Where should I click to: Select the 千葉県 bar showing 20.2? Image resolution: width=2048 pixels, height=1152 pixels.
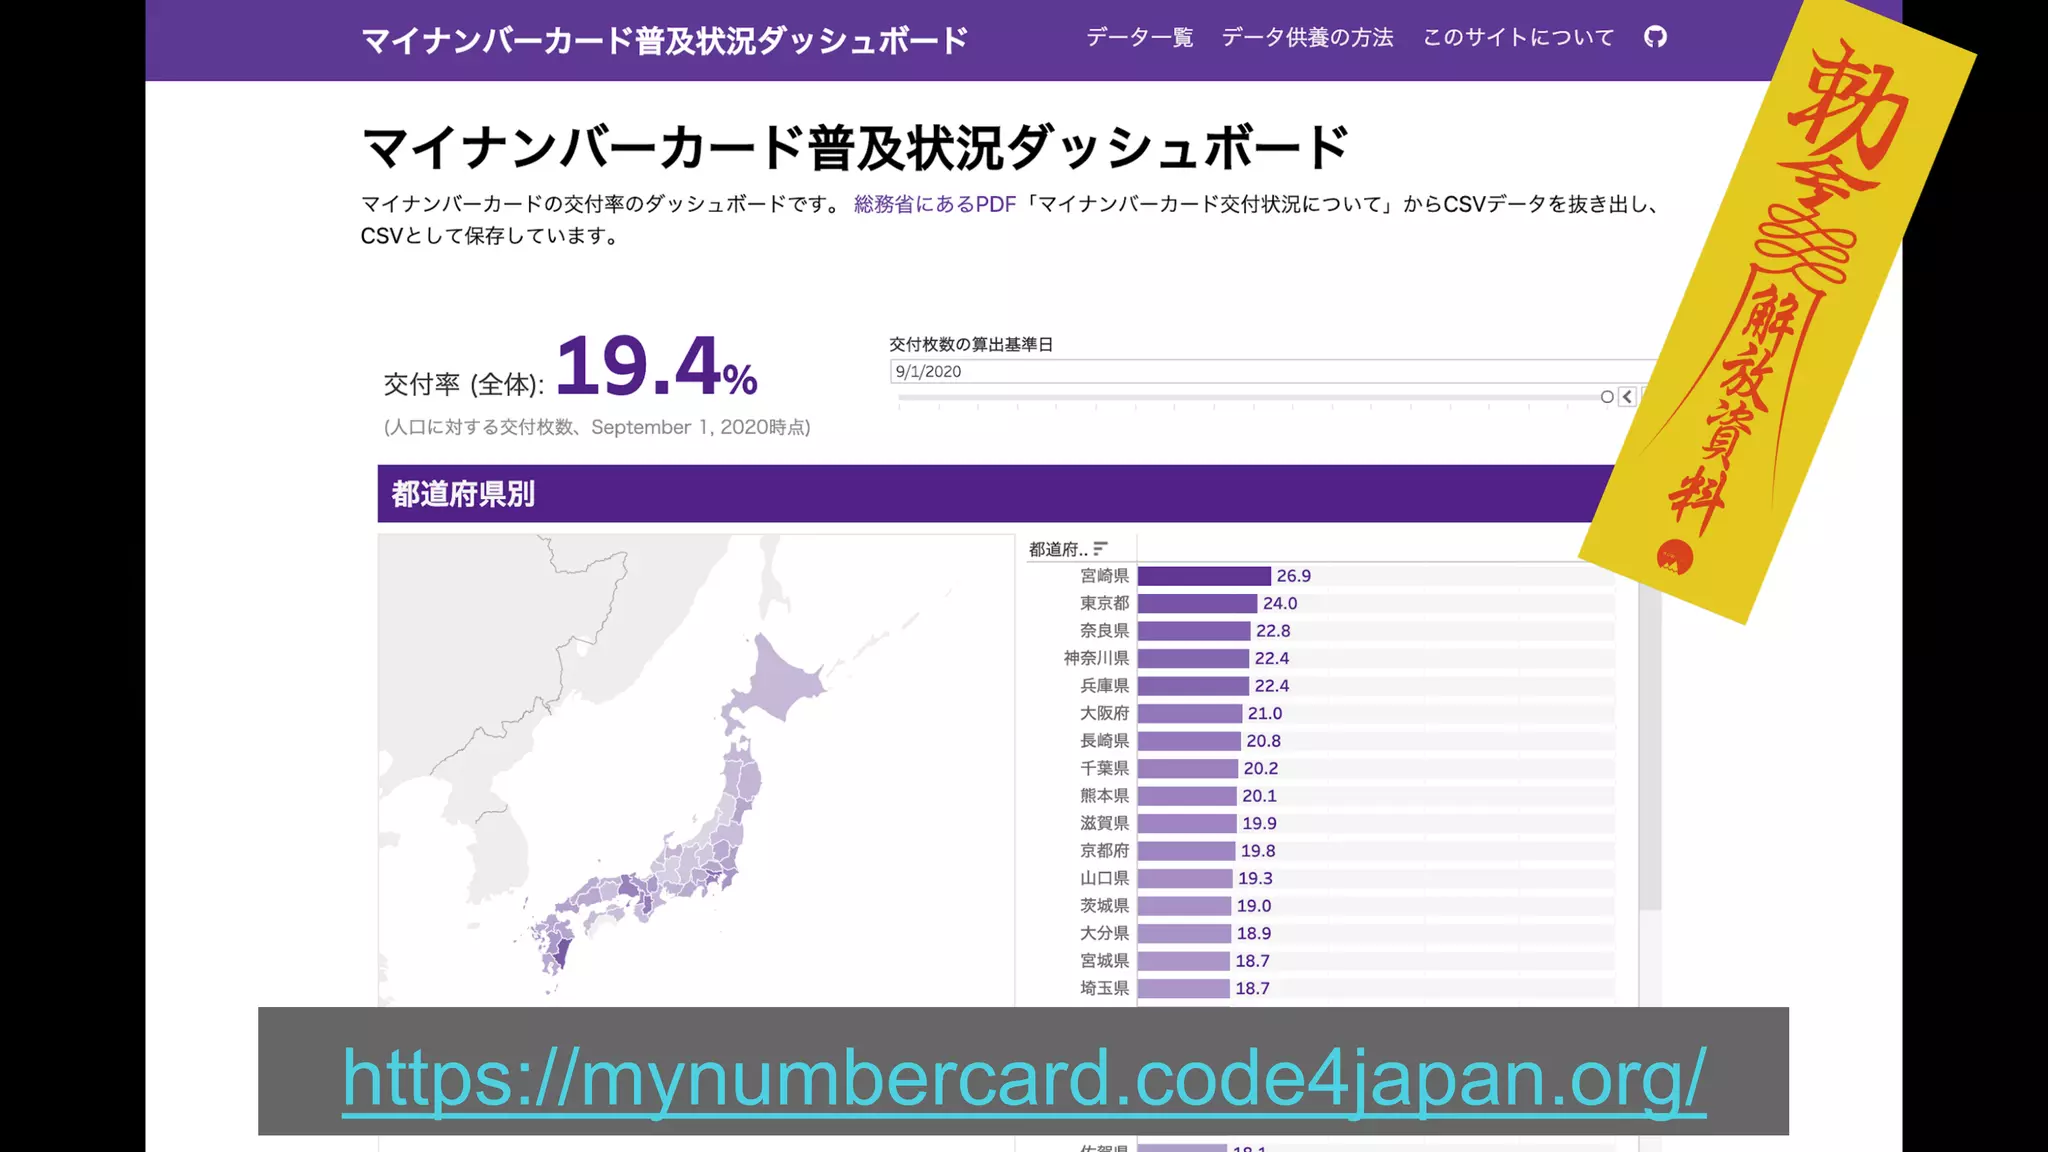(x=1188, y=768)
